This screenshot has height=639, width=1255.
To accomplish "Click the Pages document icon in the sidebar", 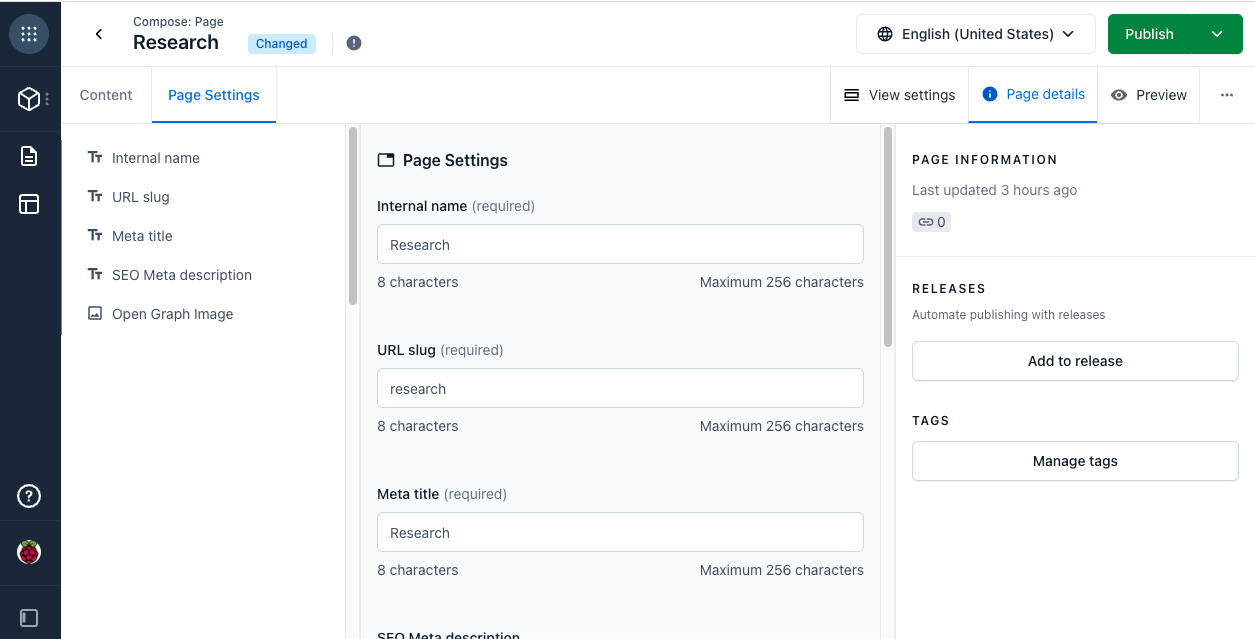I will 28,155.
